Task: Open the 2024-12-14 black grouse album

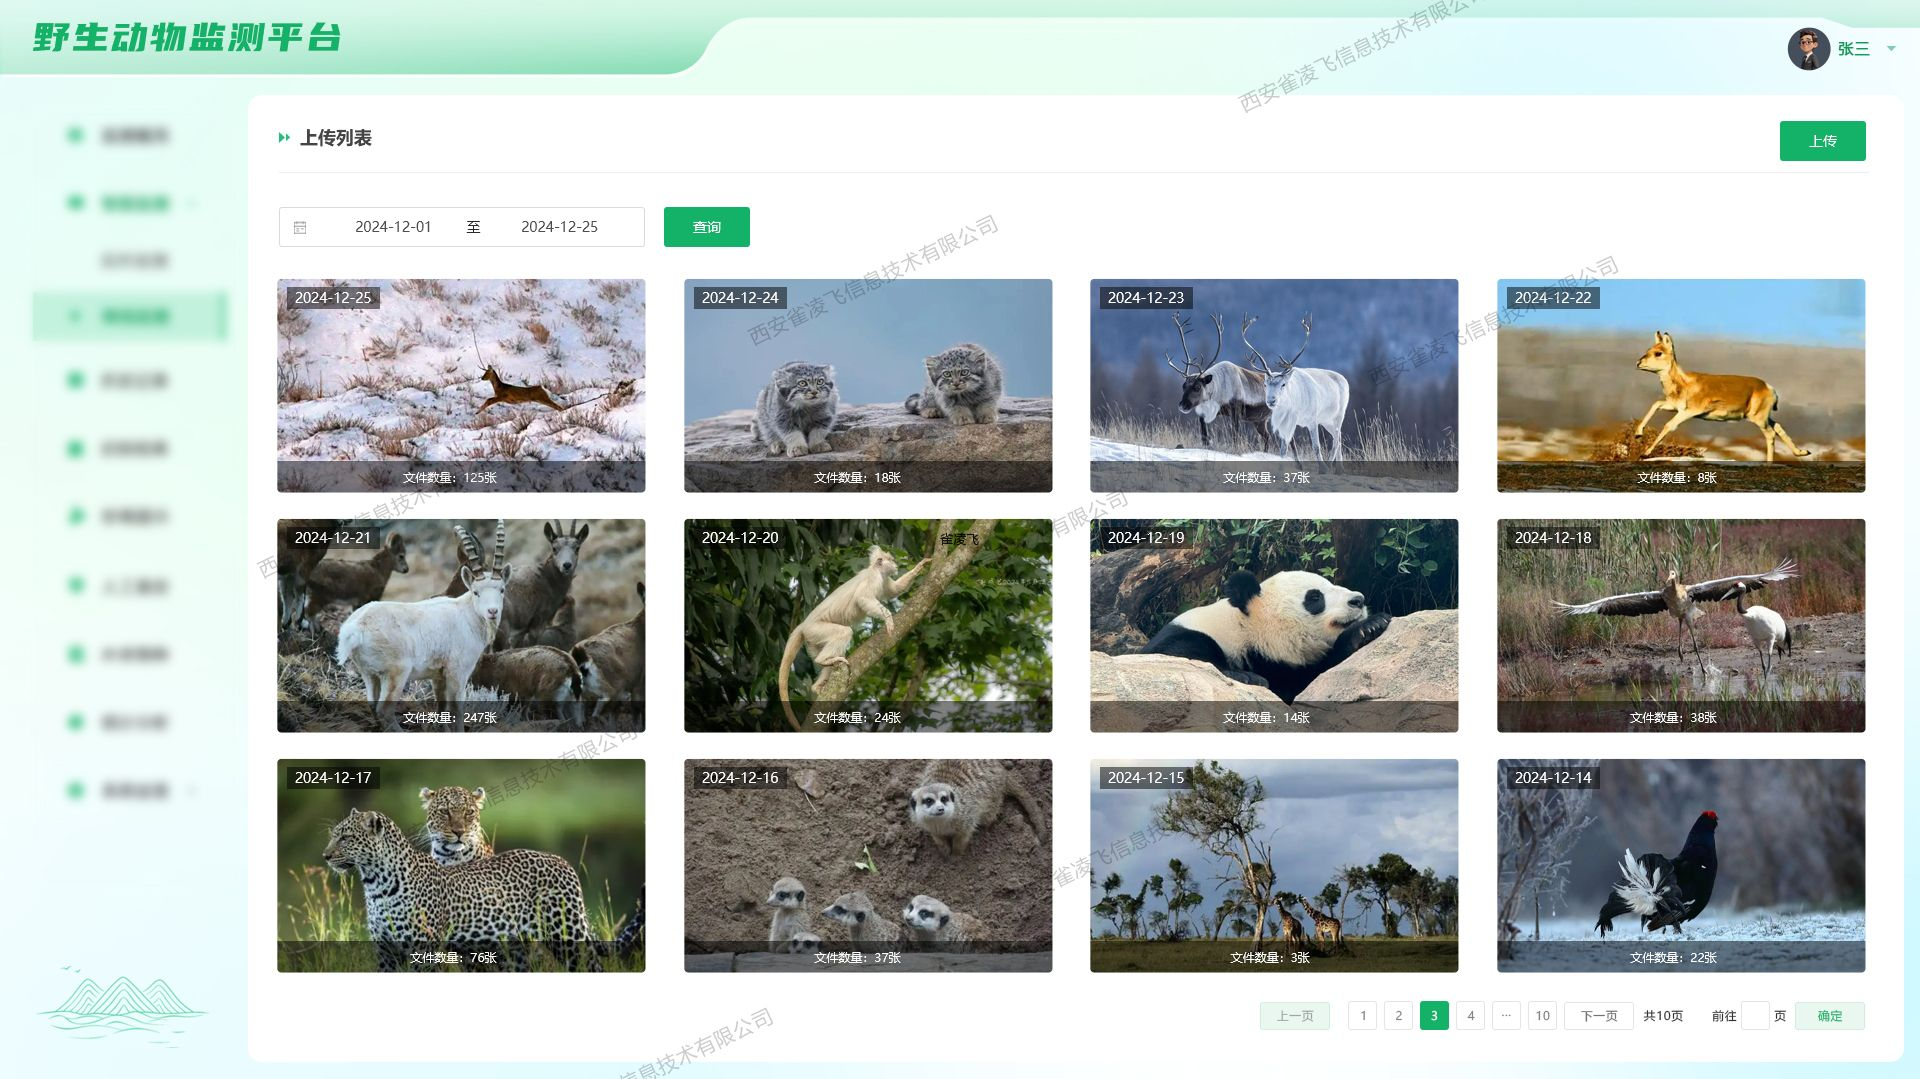Action: (1680, 865)
